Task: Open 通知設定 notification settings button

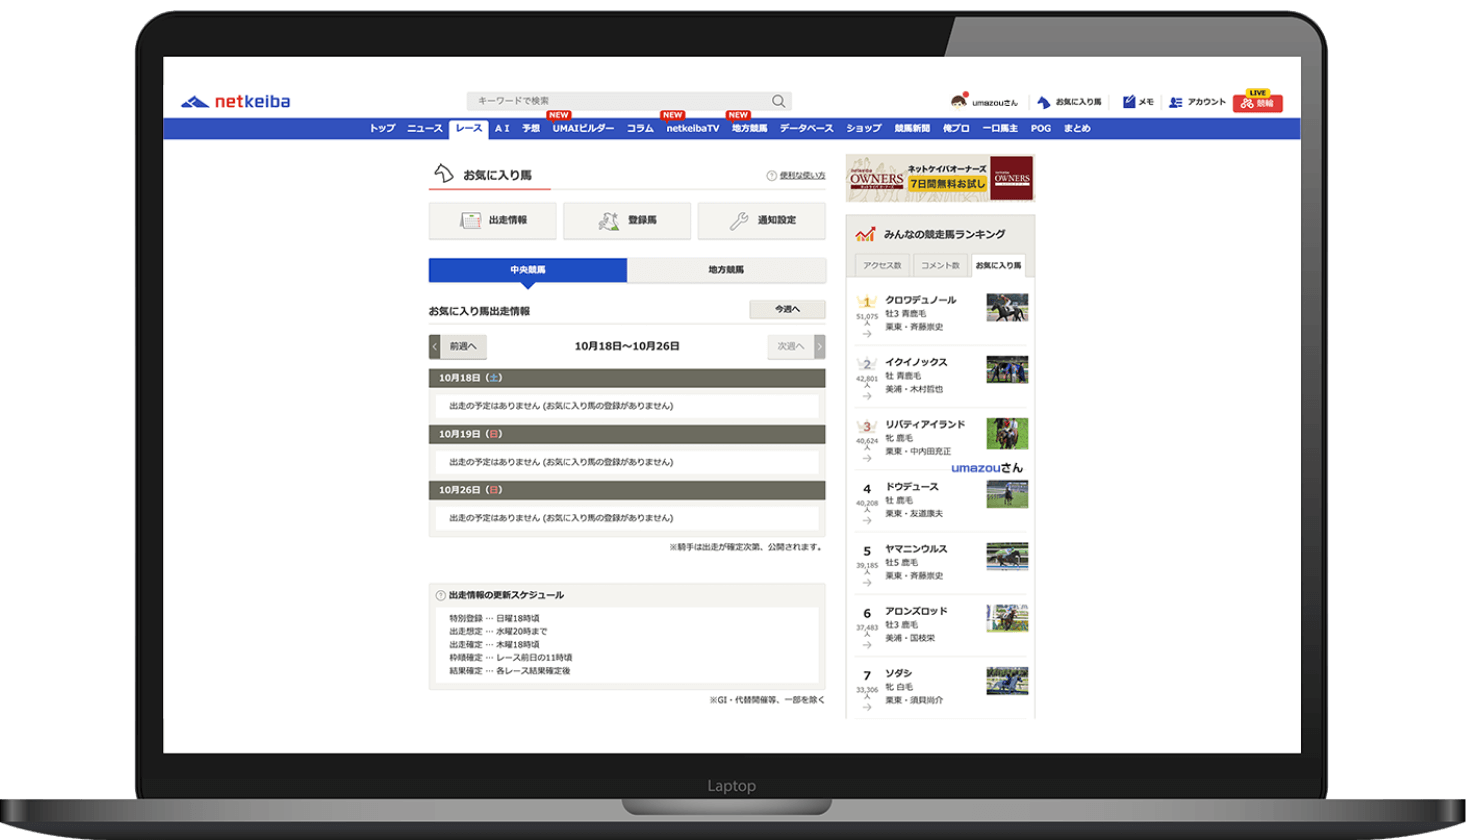Action: pyautogui.click(x=761, y=221)
